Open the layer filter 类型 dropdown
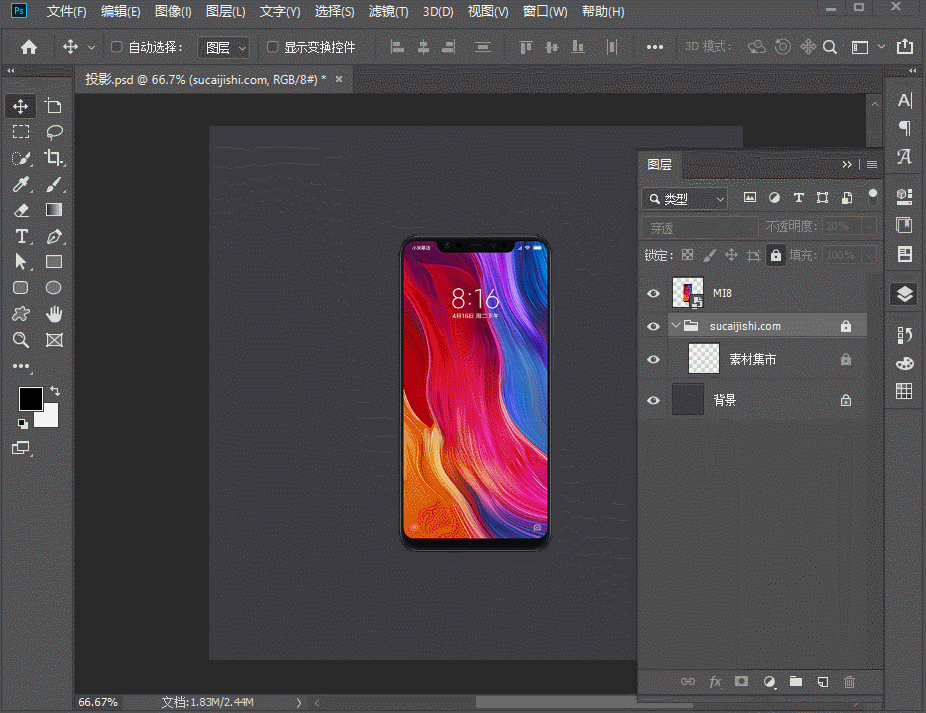 point(684,198)
